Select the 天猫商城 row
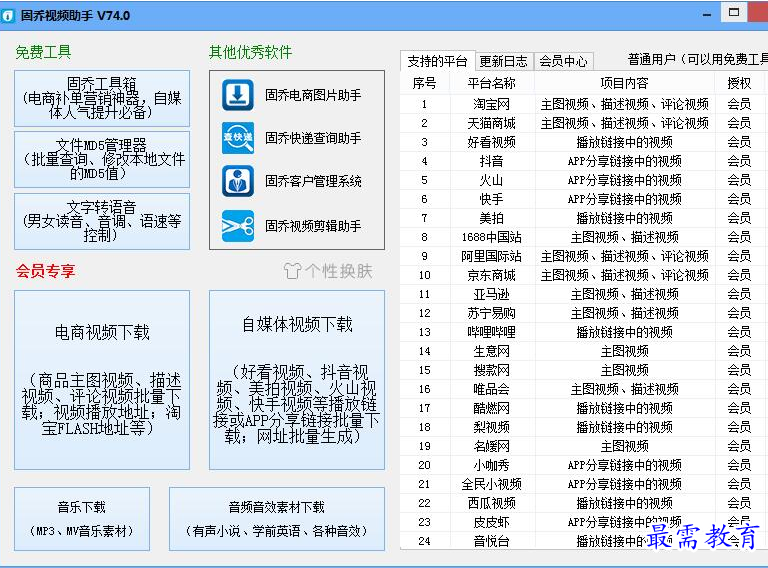768x568 pixels. pyautogui.click(x=583, y=123)
